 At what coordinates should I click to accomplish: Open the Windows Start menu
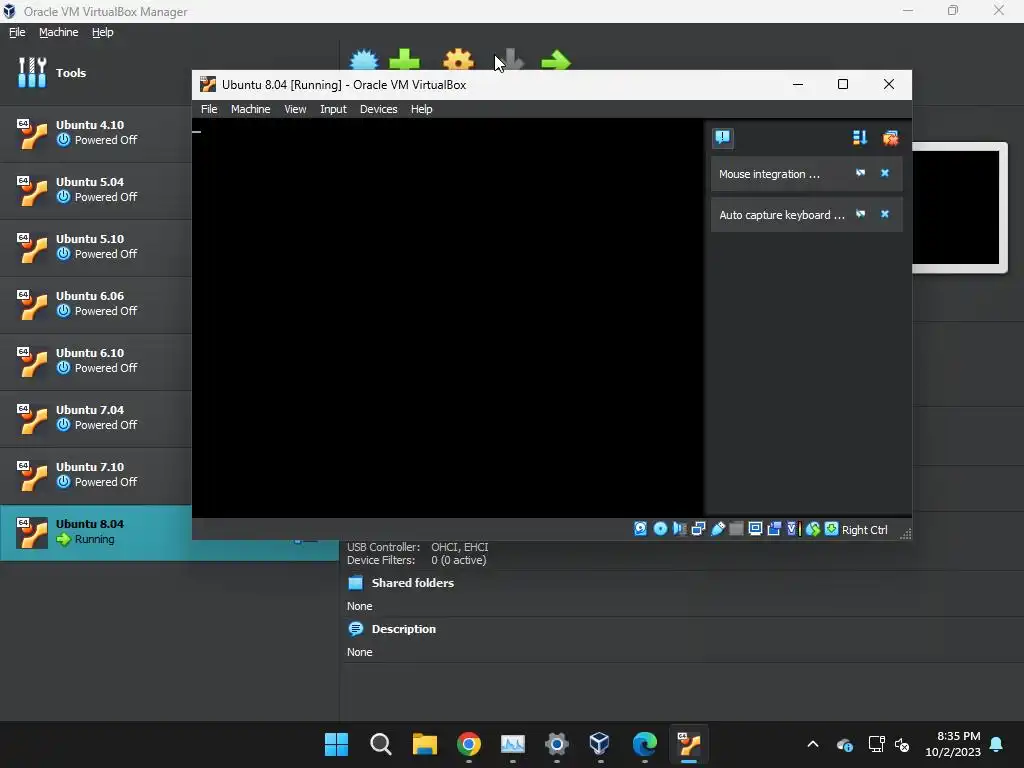coord(336,744)
